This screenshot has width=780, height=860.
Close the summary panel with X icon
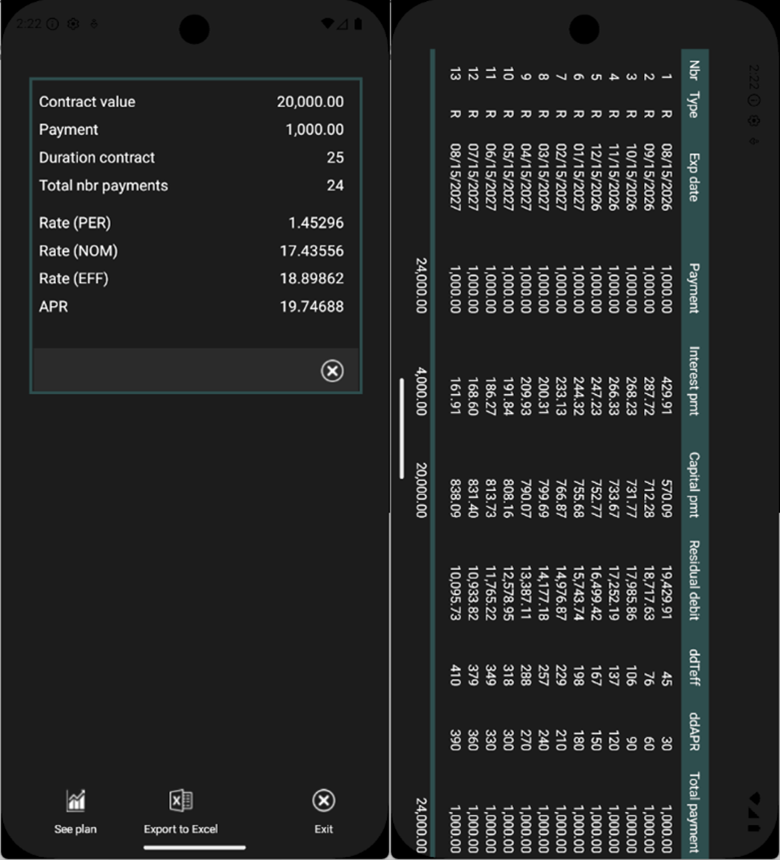coord(332,371)
